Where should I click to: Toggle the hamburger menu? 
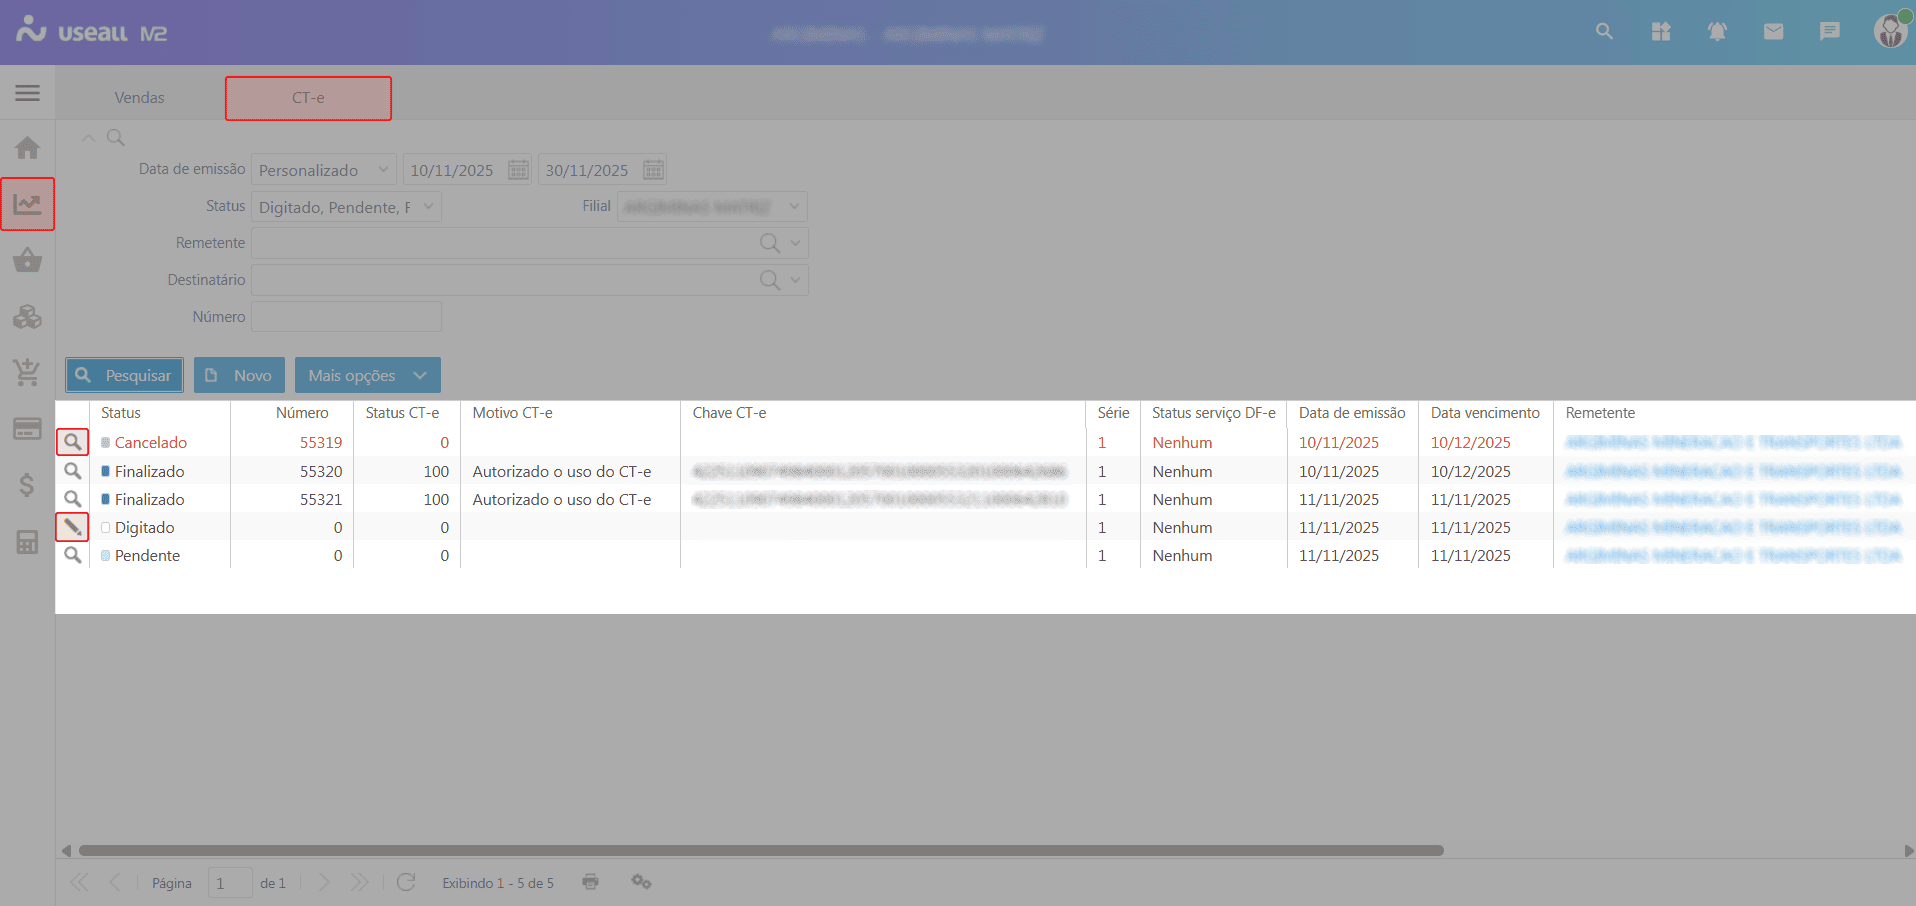click(x=27, y=93)
